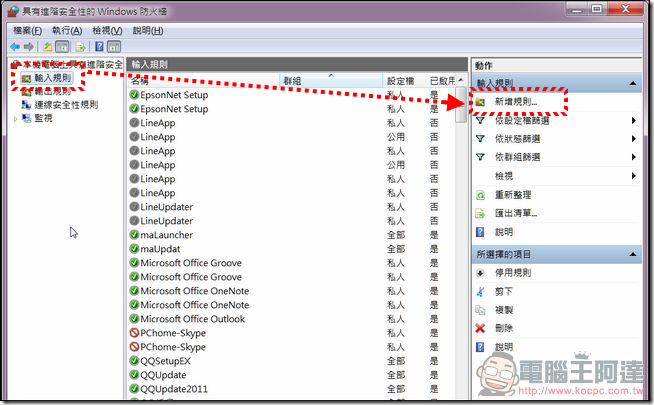Expand the 監視 node triangle
Screen dimensions: 654x405
pos(15,119)
